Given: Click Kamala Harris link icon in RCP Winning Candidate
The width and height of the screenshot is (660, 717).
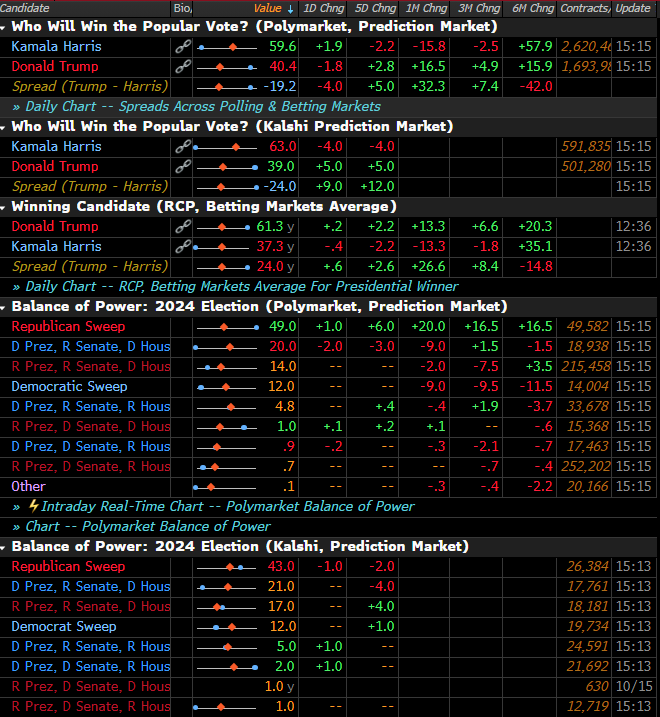Looking at the screenshot, I should (182, 247).
